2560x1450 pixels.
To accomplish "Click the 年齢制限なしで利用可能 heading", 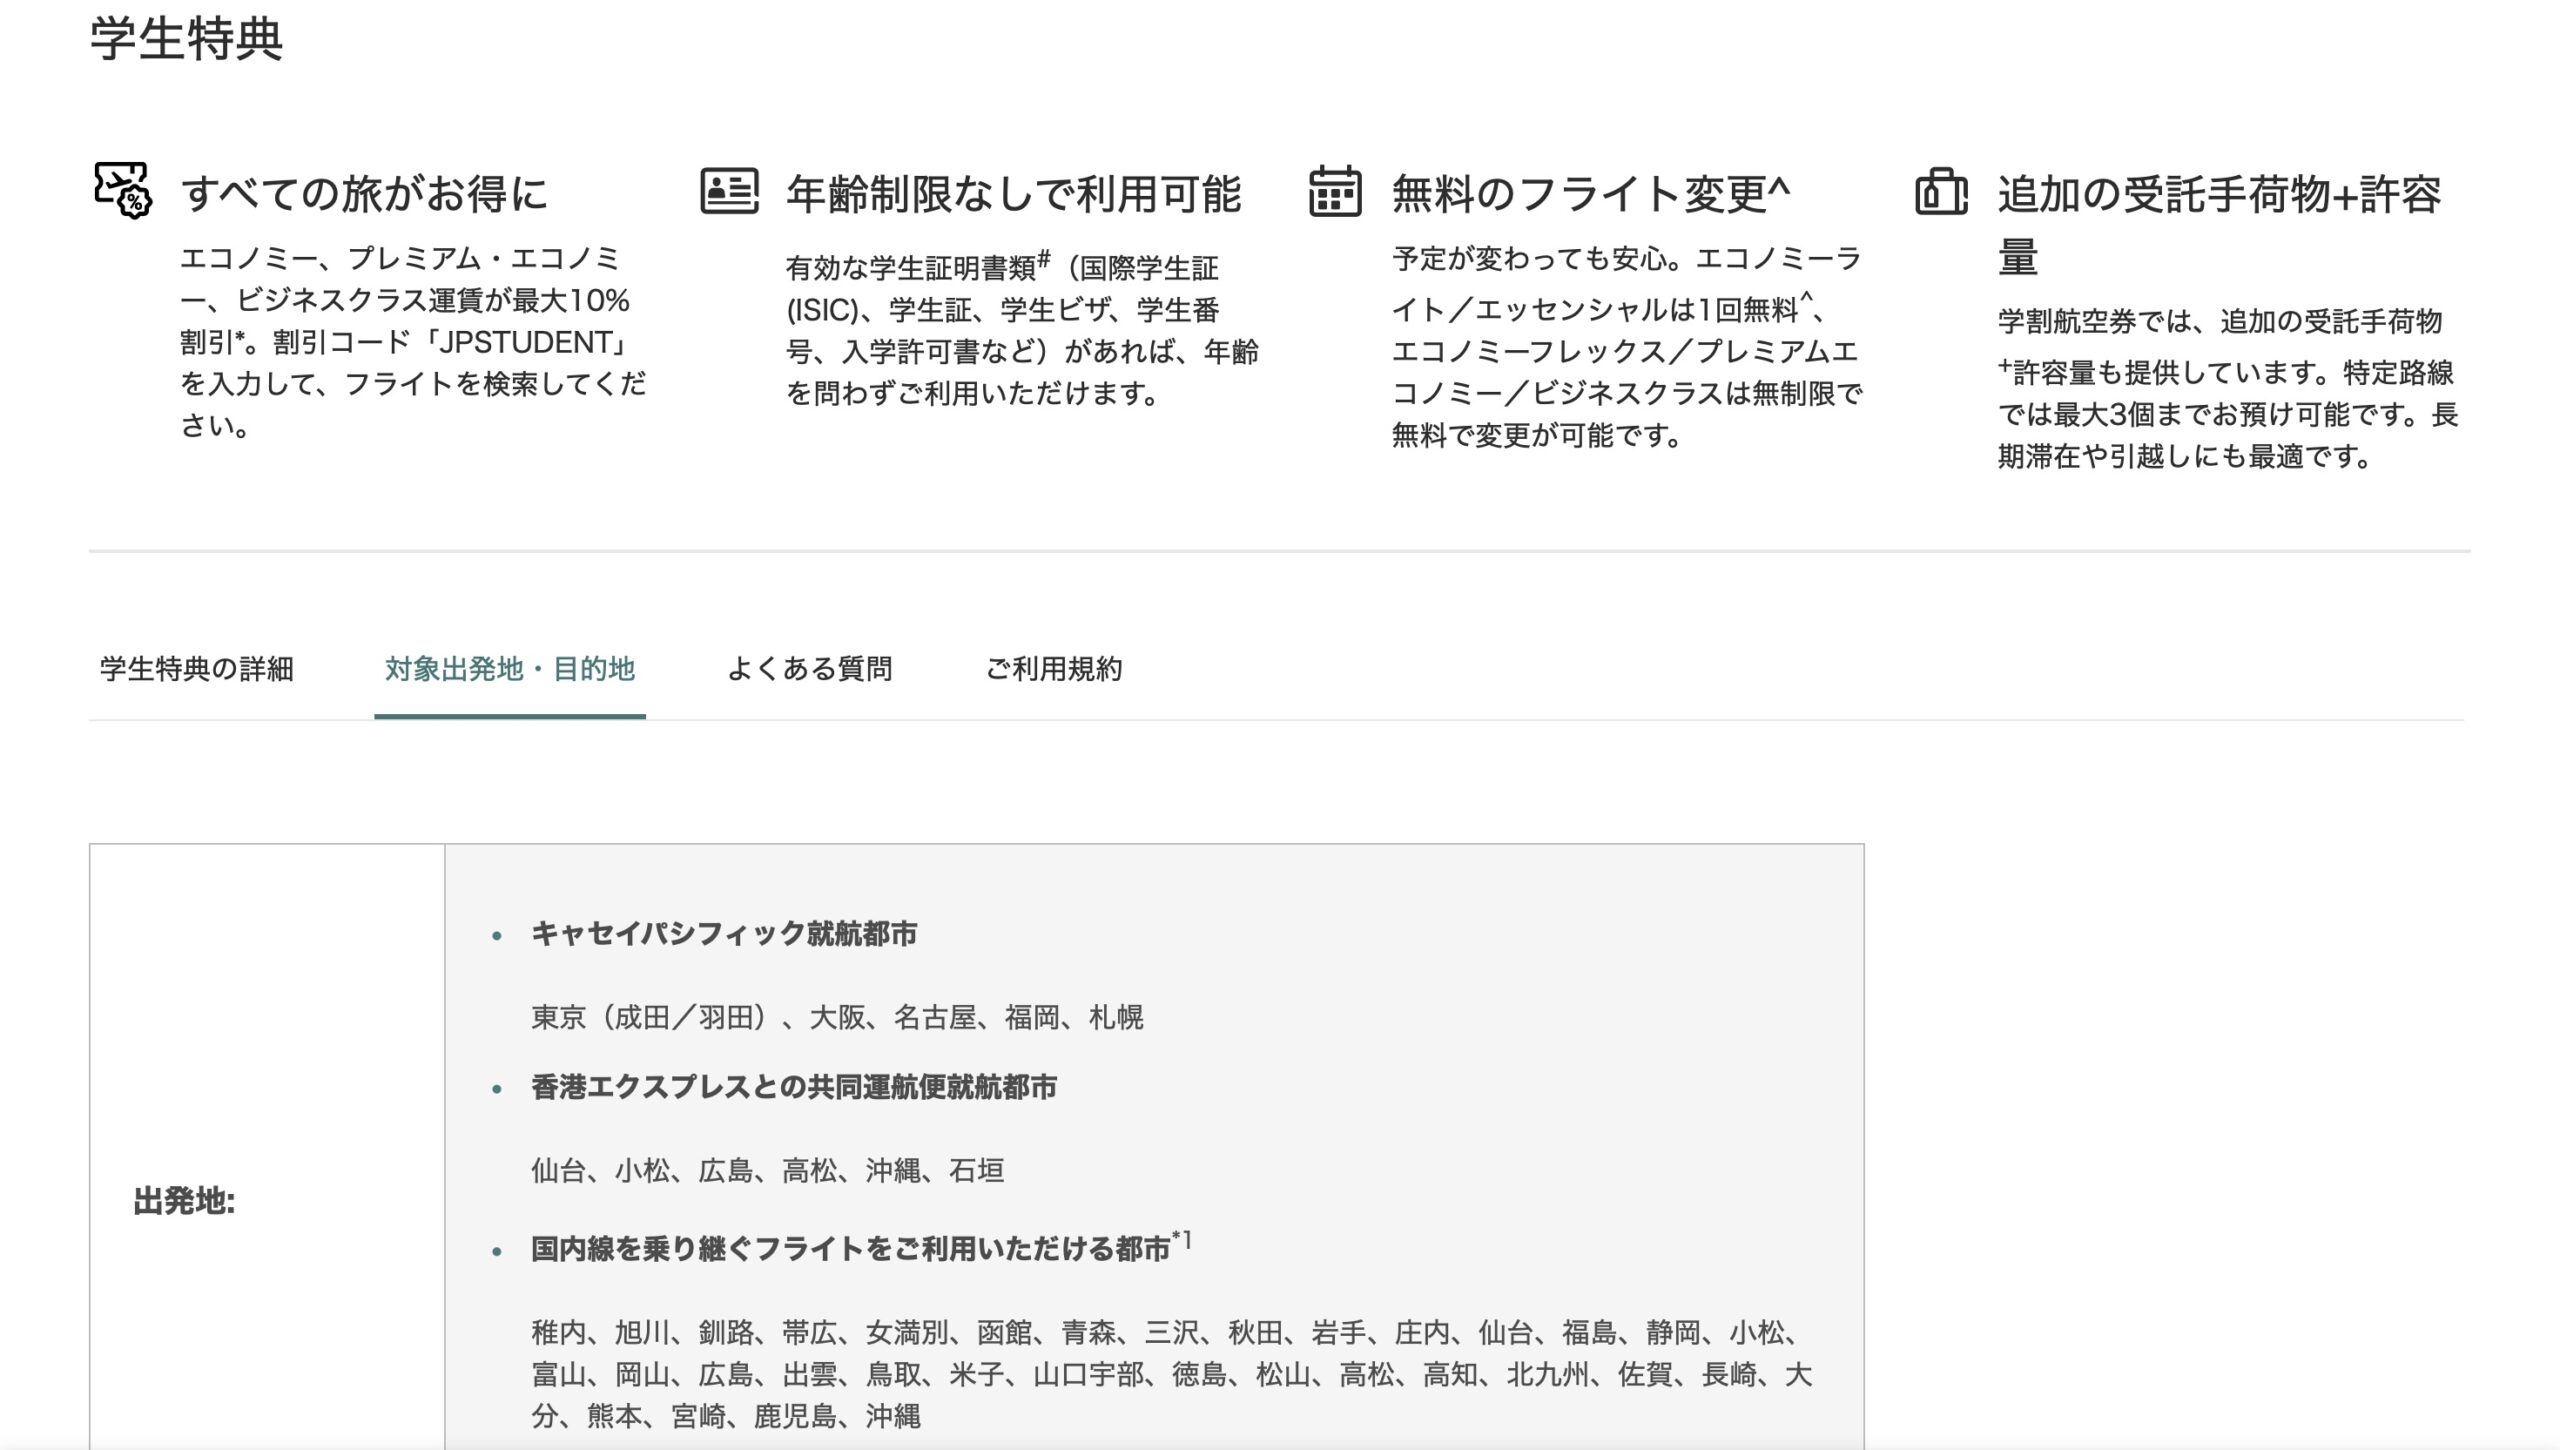I will point(1013,194).
